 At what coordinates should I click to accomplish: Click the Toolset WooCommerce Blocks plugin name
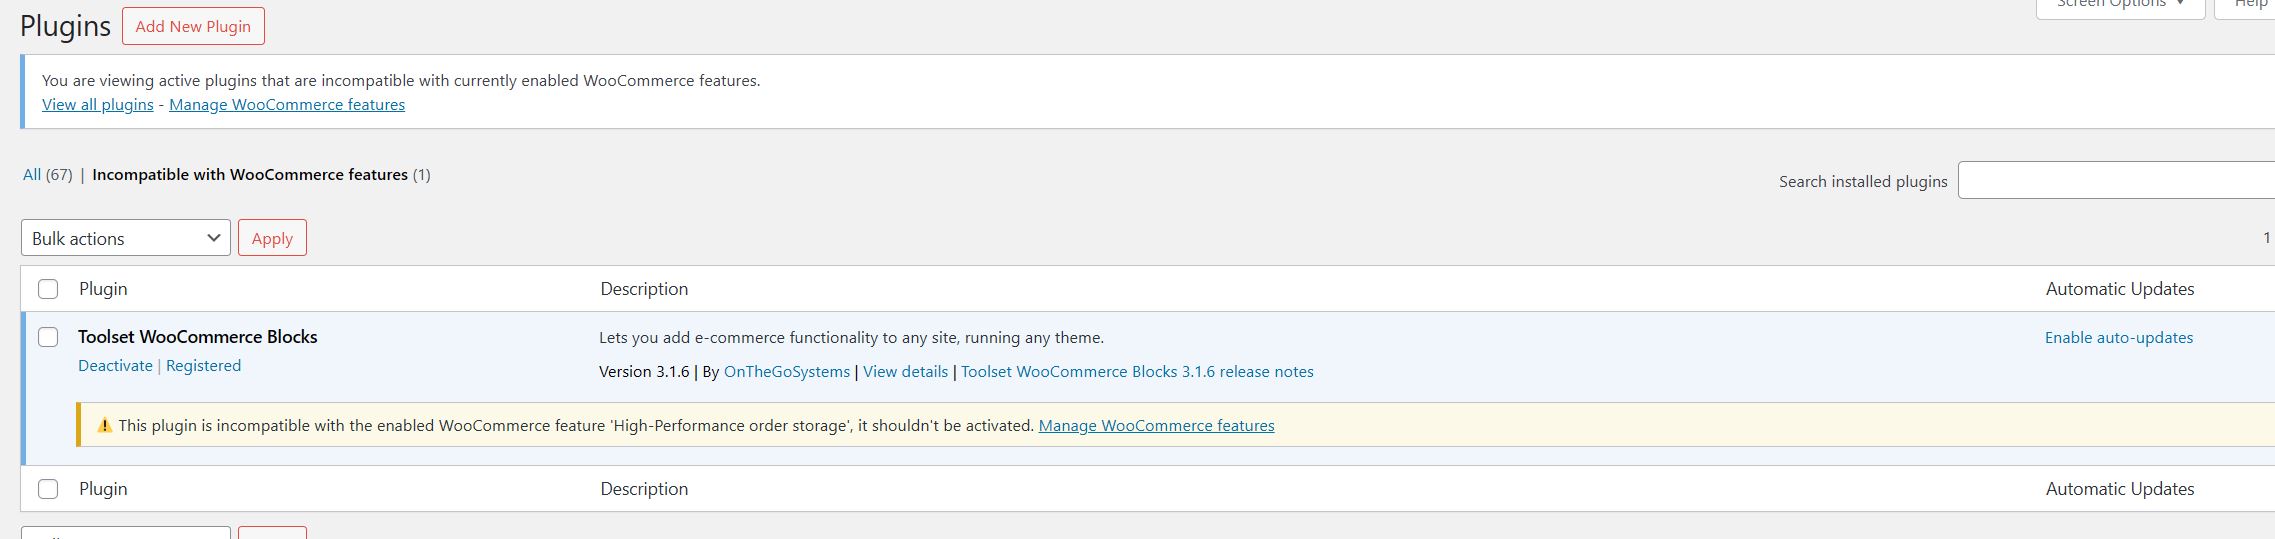pos(198,337)
